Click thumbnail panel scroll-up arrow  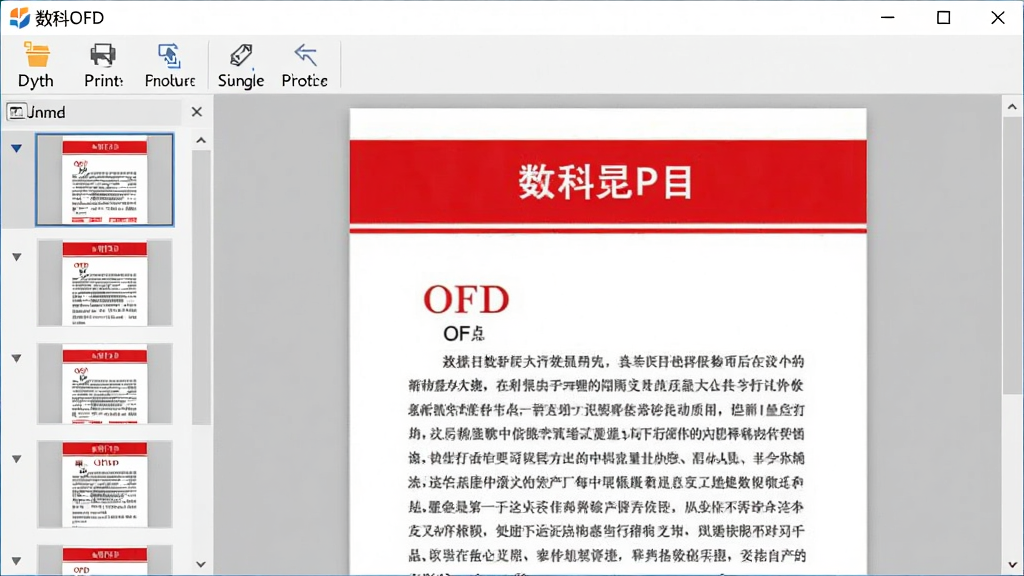tap(201, 140)
